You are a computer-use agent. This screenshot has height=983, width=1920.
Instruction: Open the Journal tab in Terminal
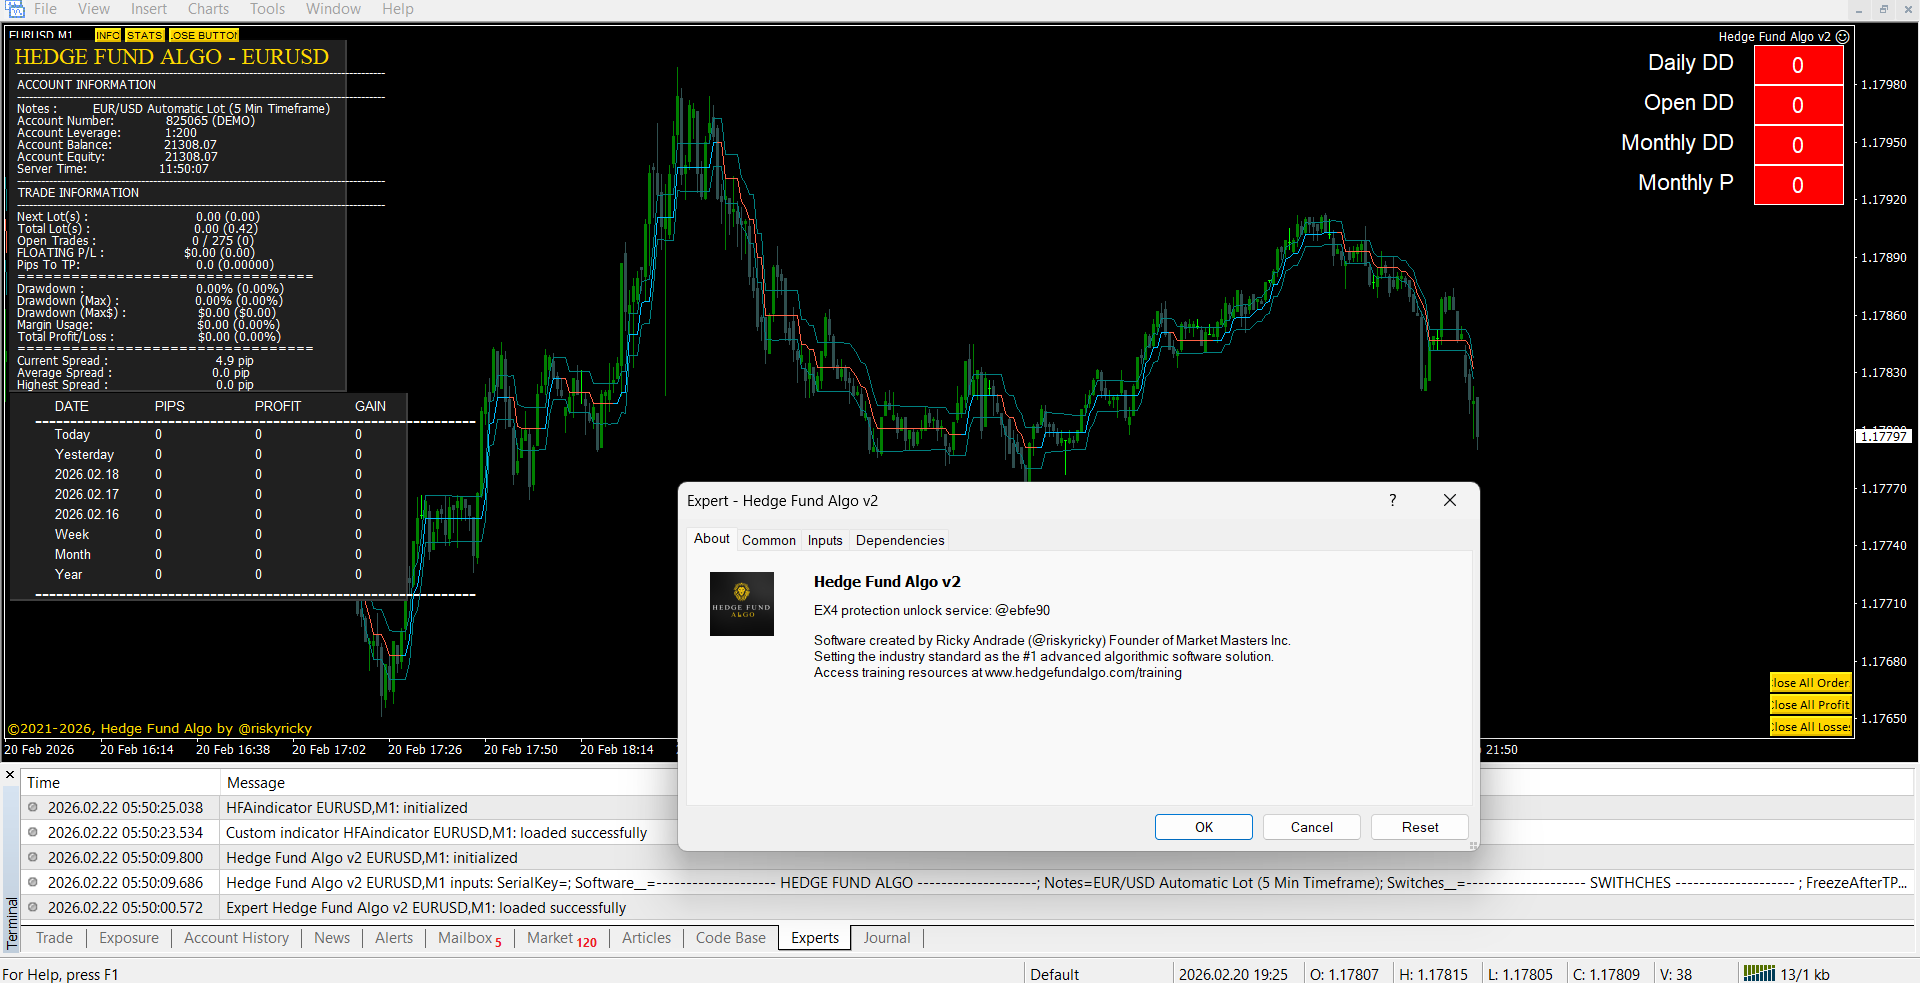pos(886,938)
